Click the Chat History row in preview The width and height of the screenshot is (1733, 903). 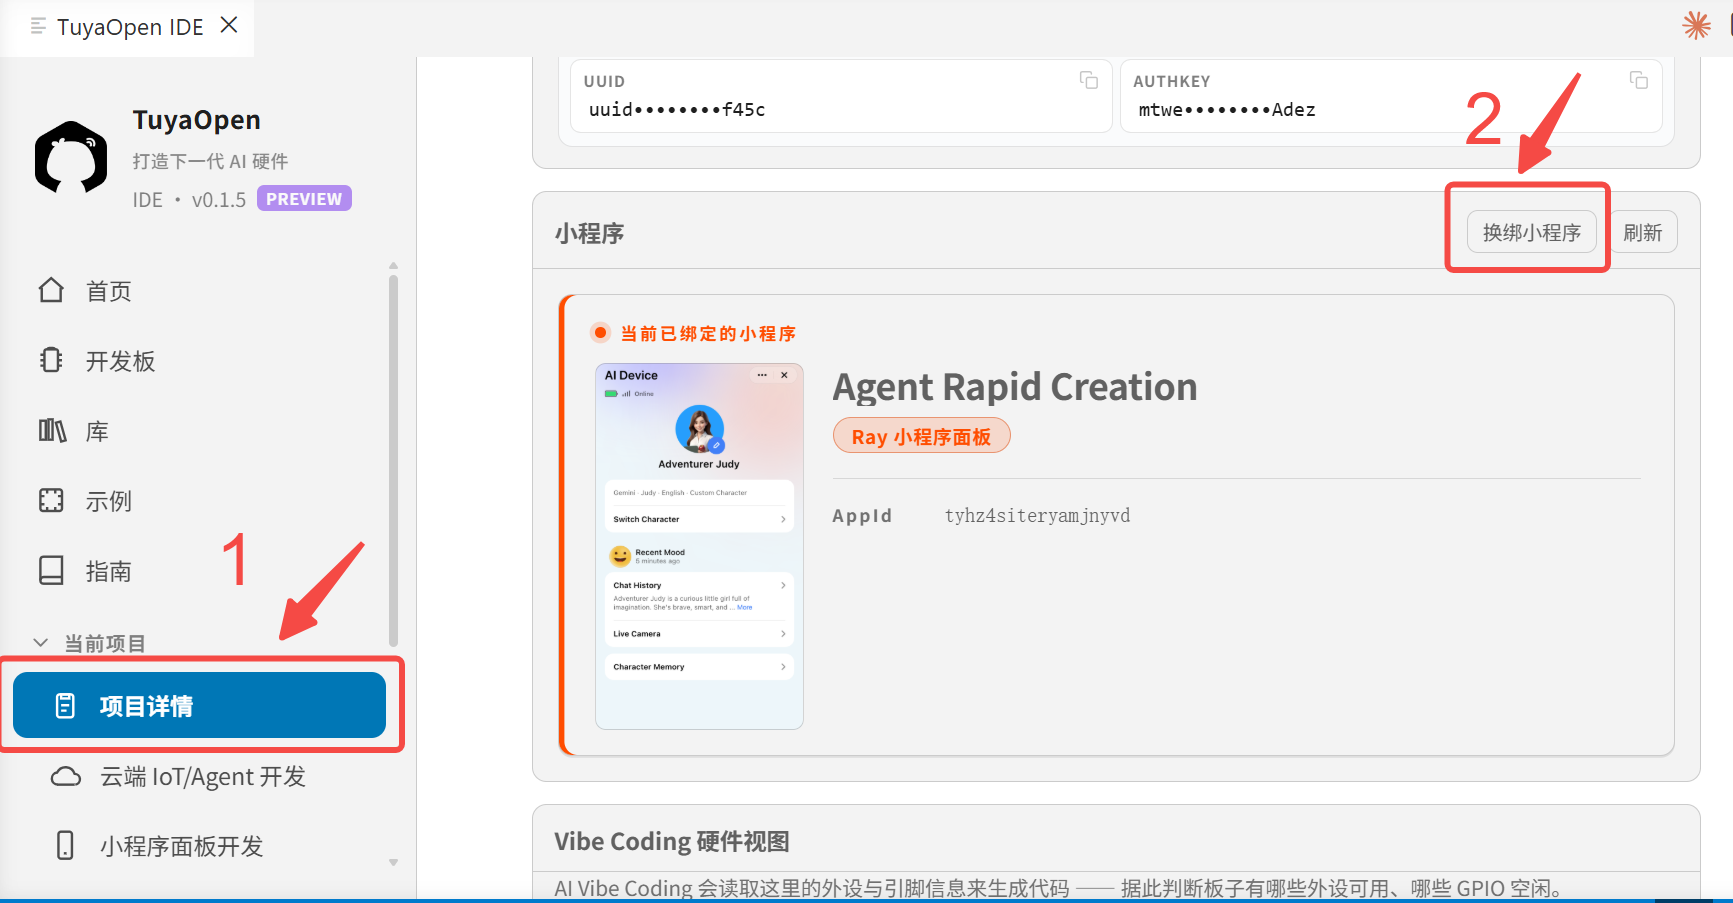[x=699, y=596]
